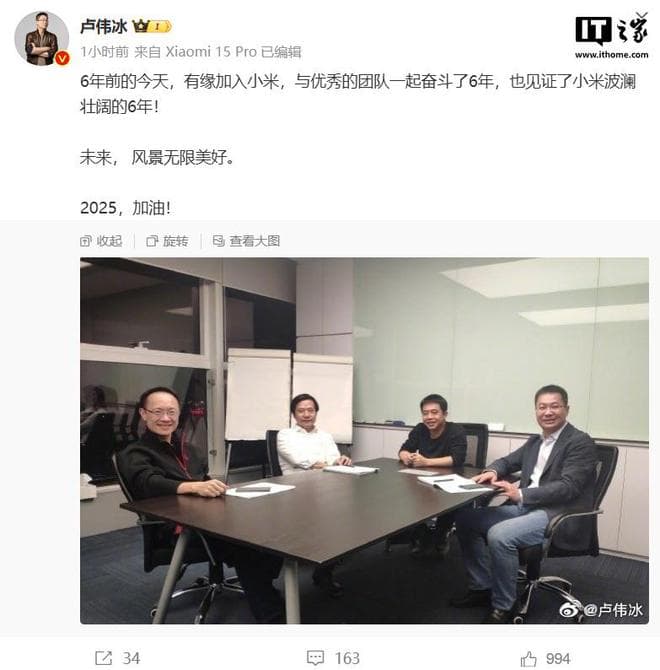Open the 1小时前 post timestamp
Viewport: 660px width, 670px height.
click(x=105, y=52)
